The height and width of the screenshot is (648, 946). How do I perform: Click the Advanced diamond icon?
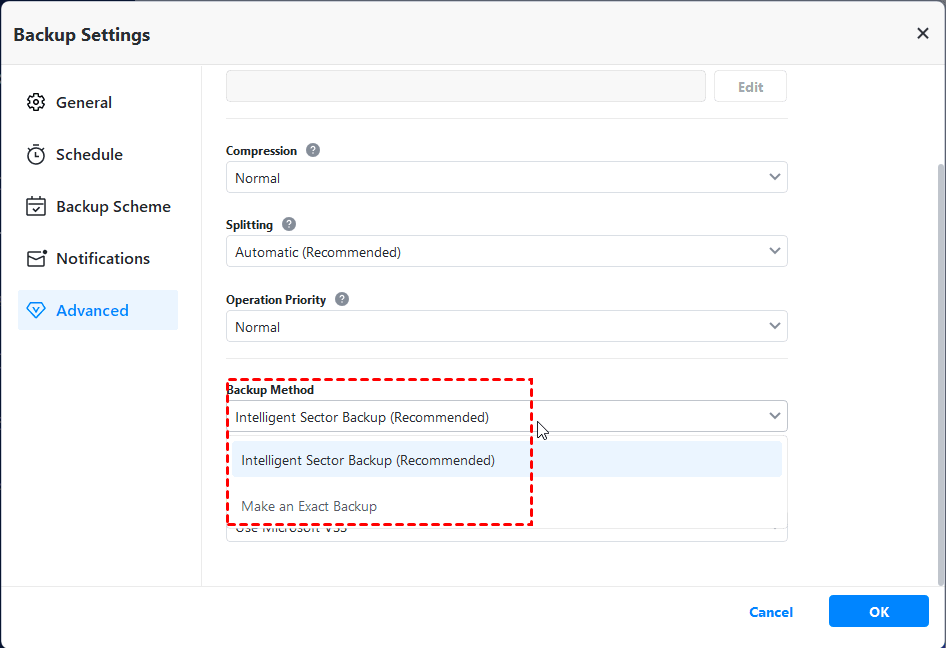pyautogui.click(x=36, y=311)
